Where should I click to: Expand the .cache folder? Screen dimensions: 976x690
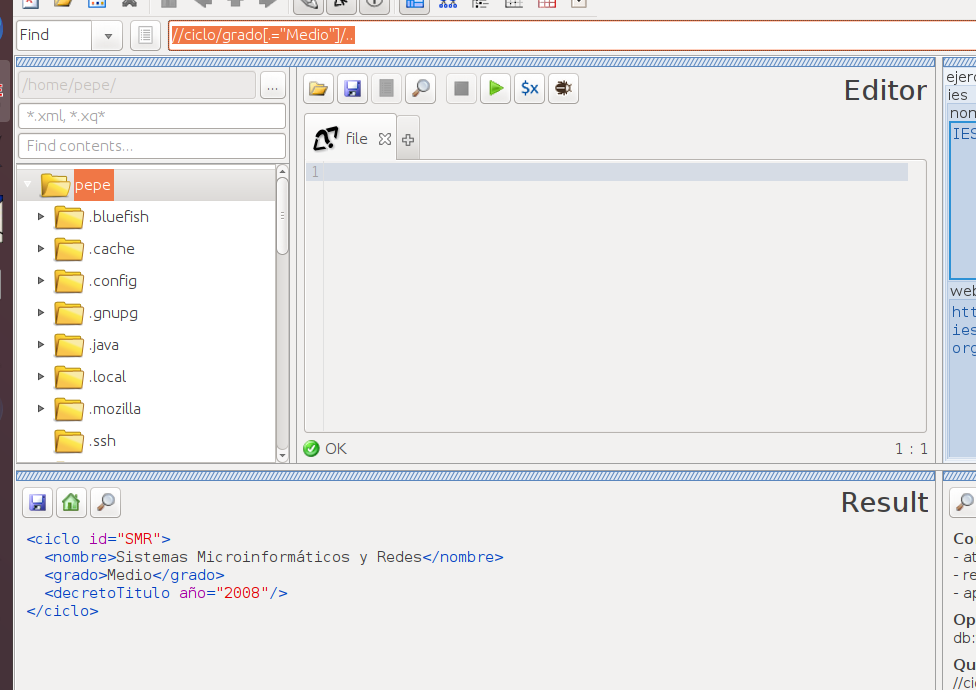click(41, 248)
